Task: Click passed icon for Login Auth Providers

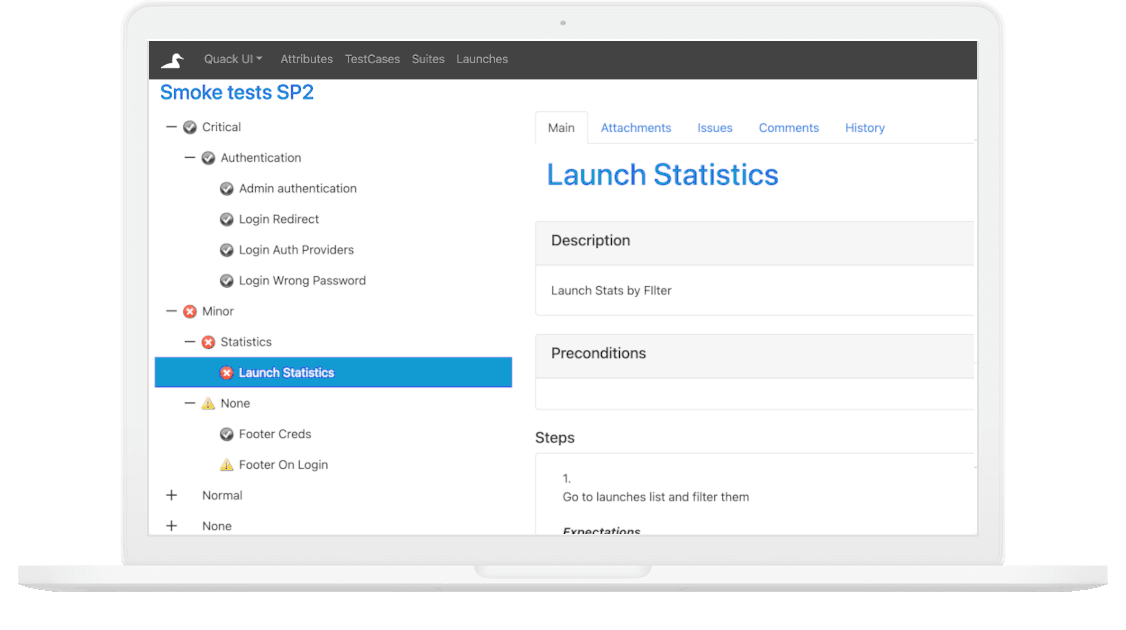Action: 227,250
